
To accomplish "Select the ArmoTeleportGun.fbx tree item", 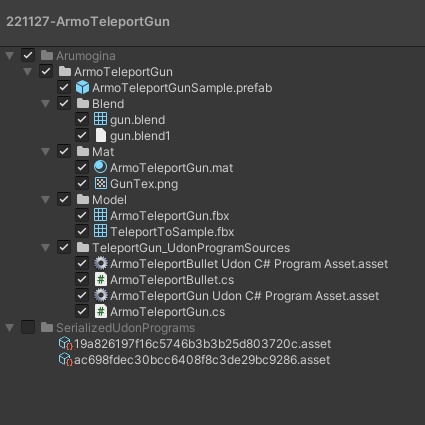I will pos(170,216).
